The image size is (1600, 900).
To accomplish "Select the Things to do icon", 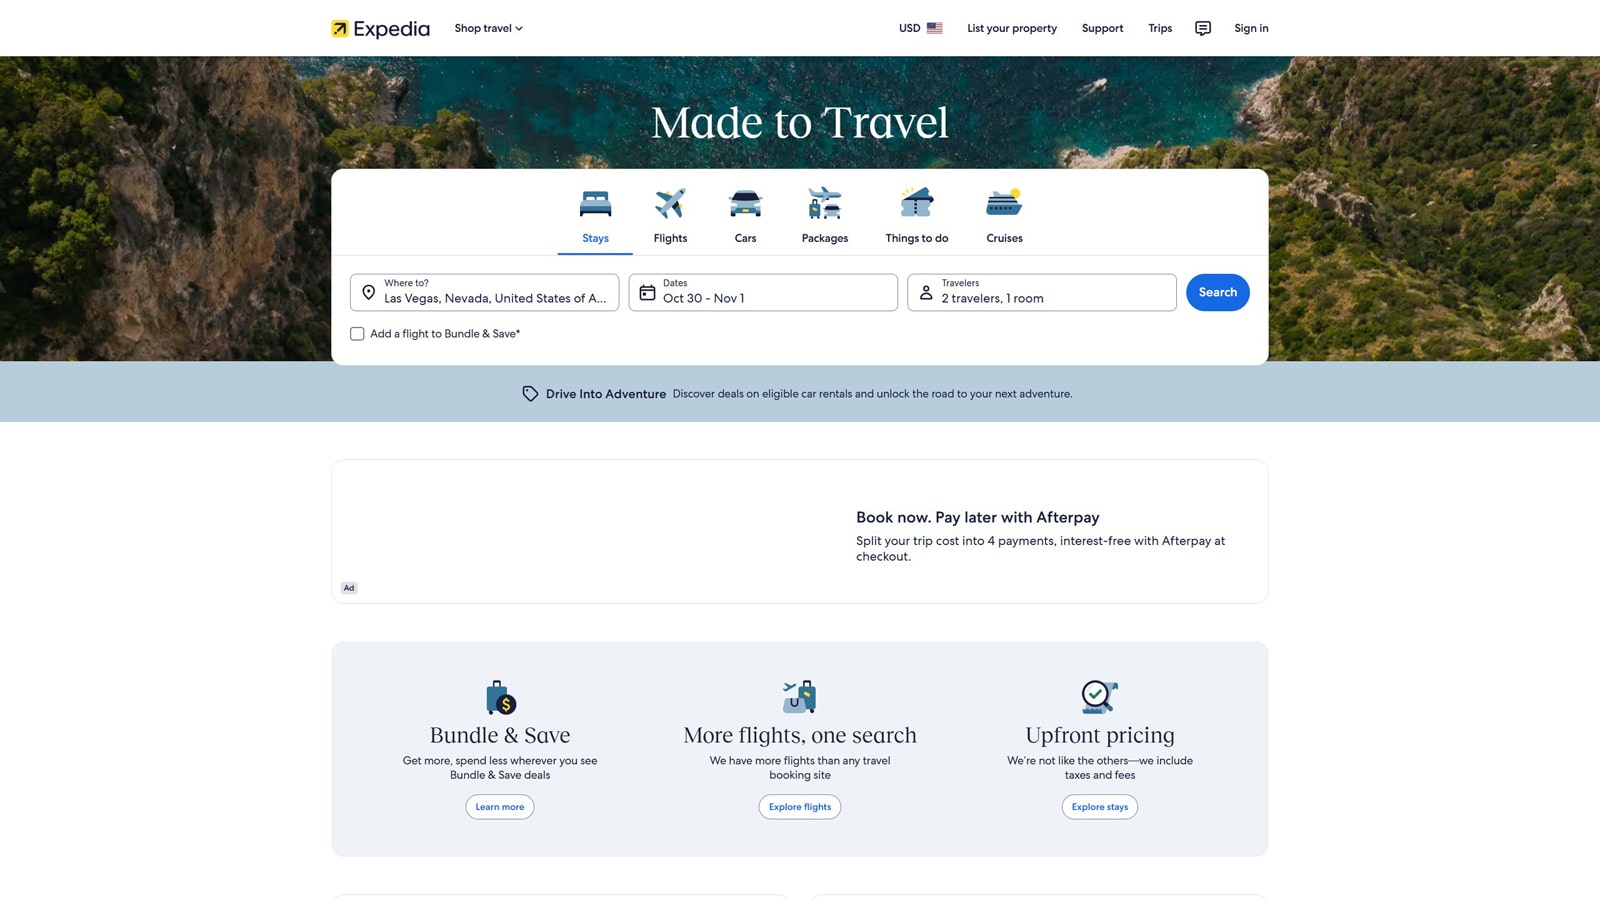I will (x=916, y=202).
